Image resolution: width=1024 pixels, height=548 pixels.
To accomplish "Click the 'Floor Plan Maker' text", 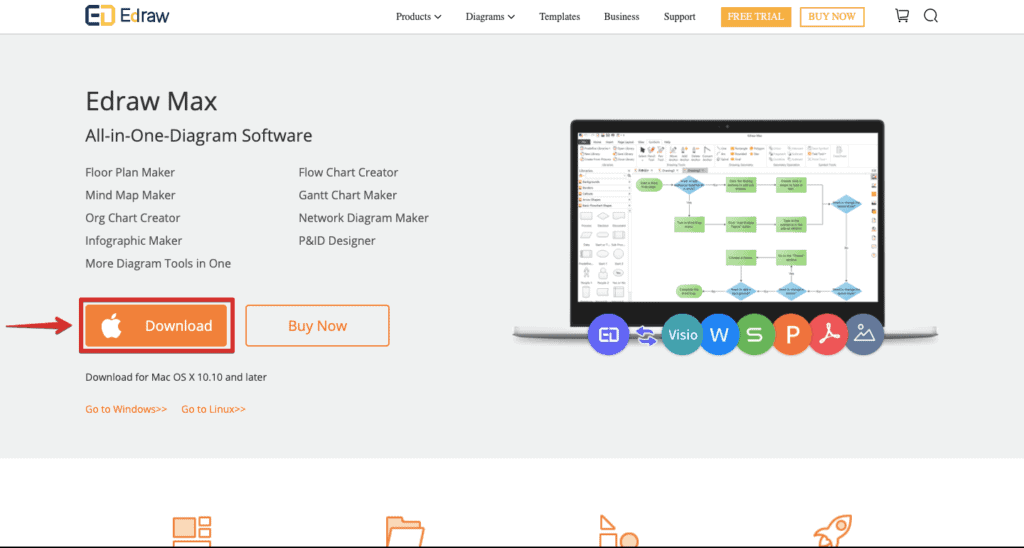I will [130, 172].
